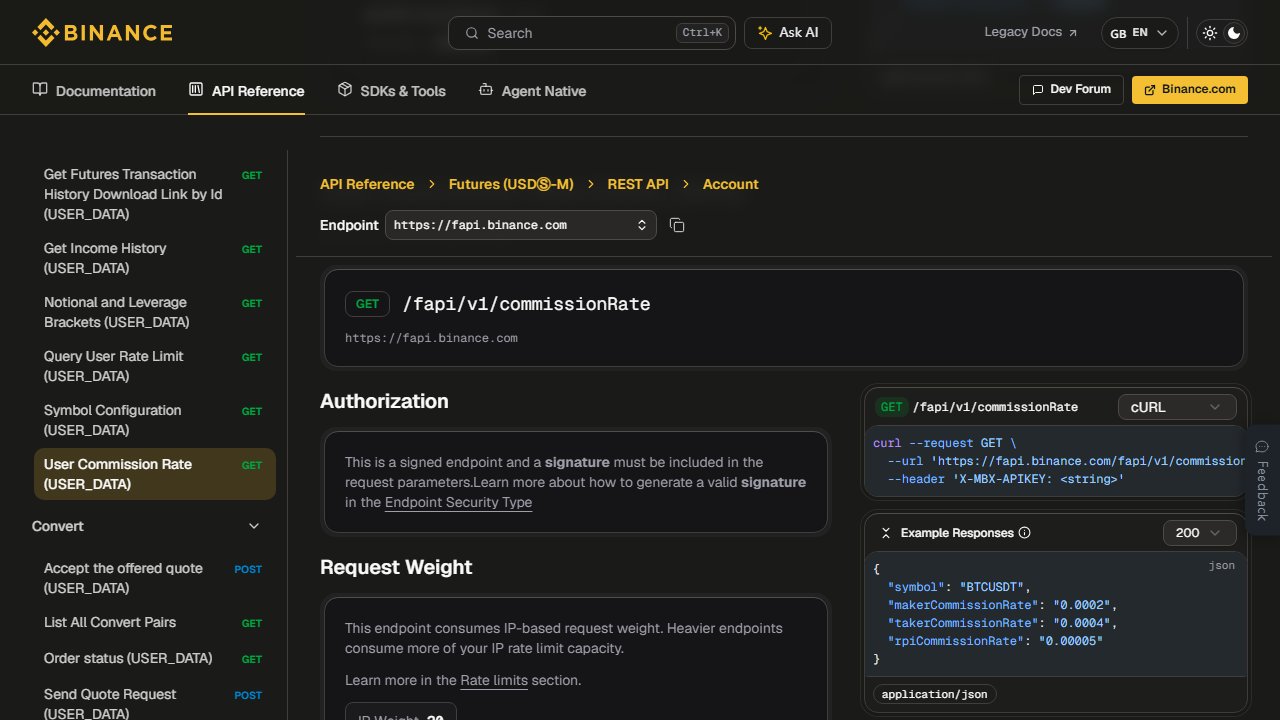The image size is (1280, 720).
Task: Open Get Futures Transaction History Download Link
Action: click(x=154, y=194)
